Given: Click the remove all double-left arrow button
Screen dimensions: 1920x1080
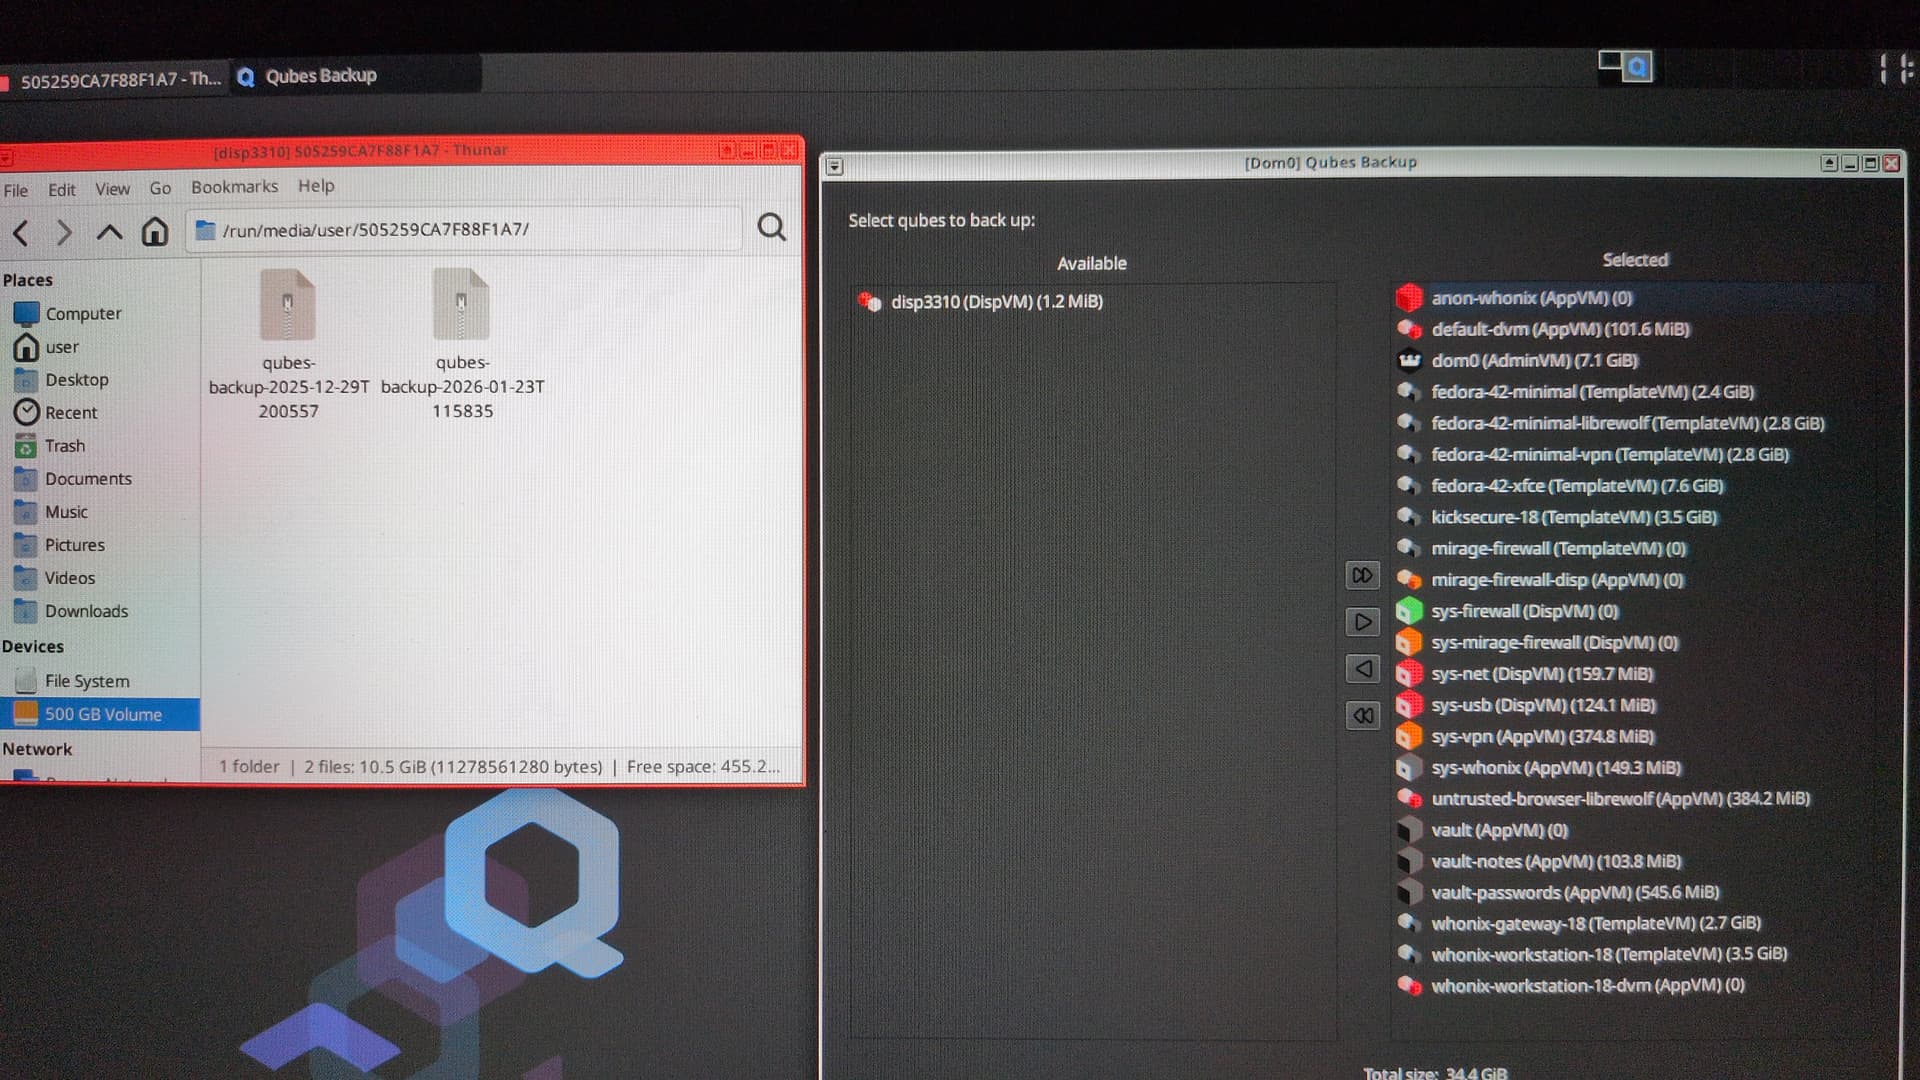Looking at the screenshot, I should (1362, 716).
